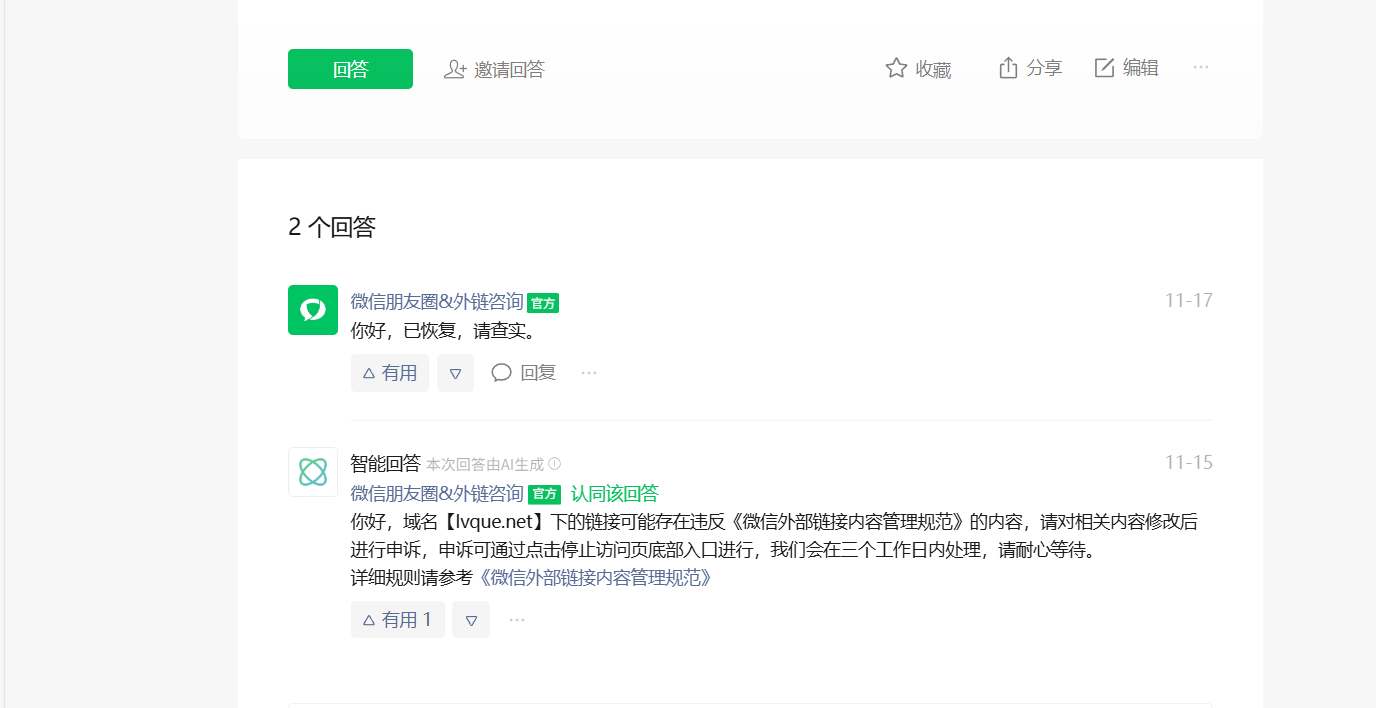Click the info icon beside 本次回答由AI生成

click(x=555, y=464)
